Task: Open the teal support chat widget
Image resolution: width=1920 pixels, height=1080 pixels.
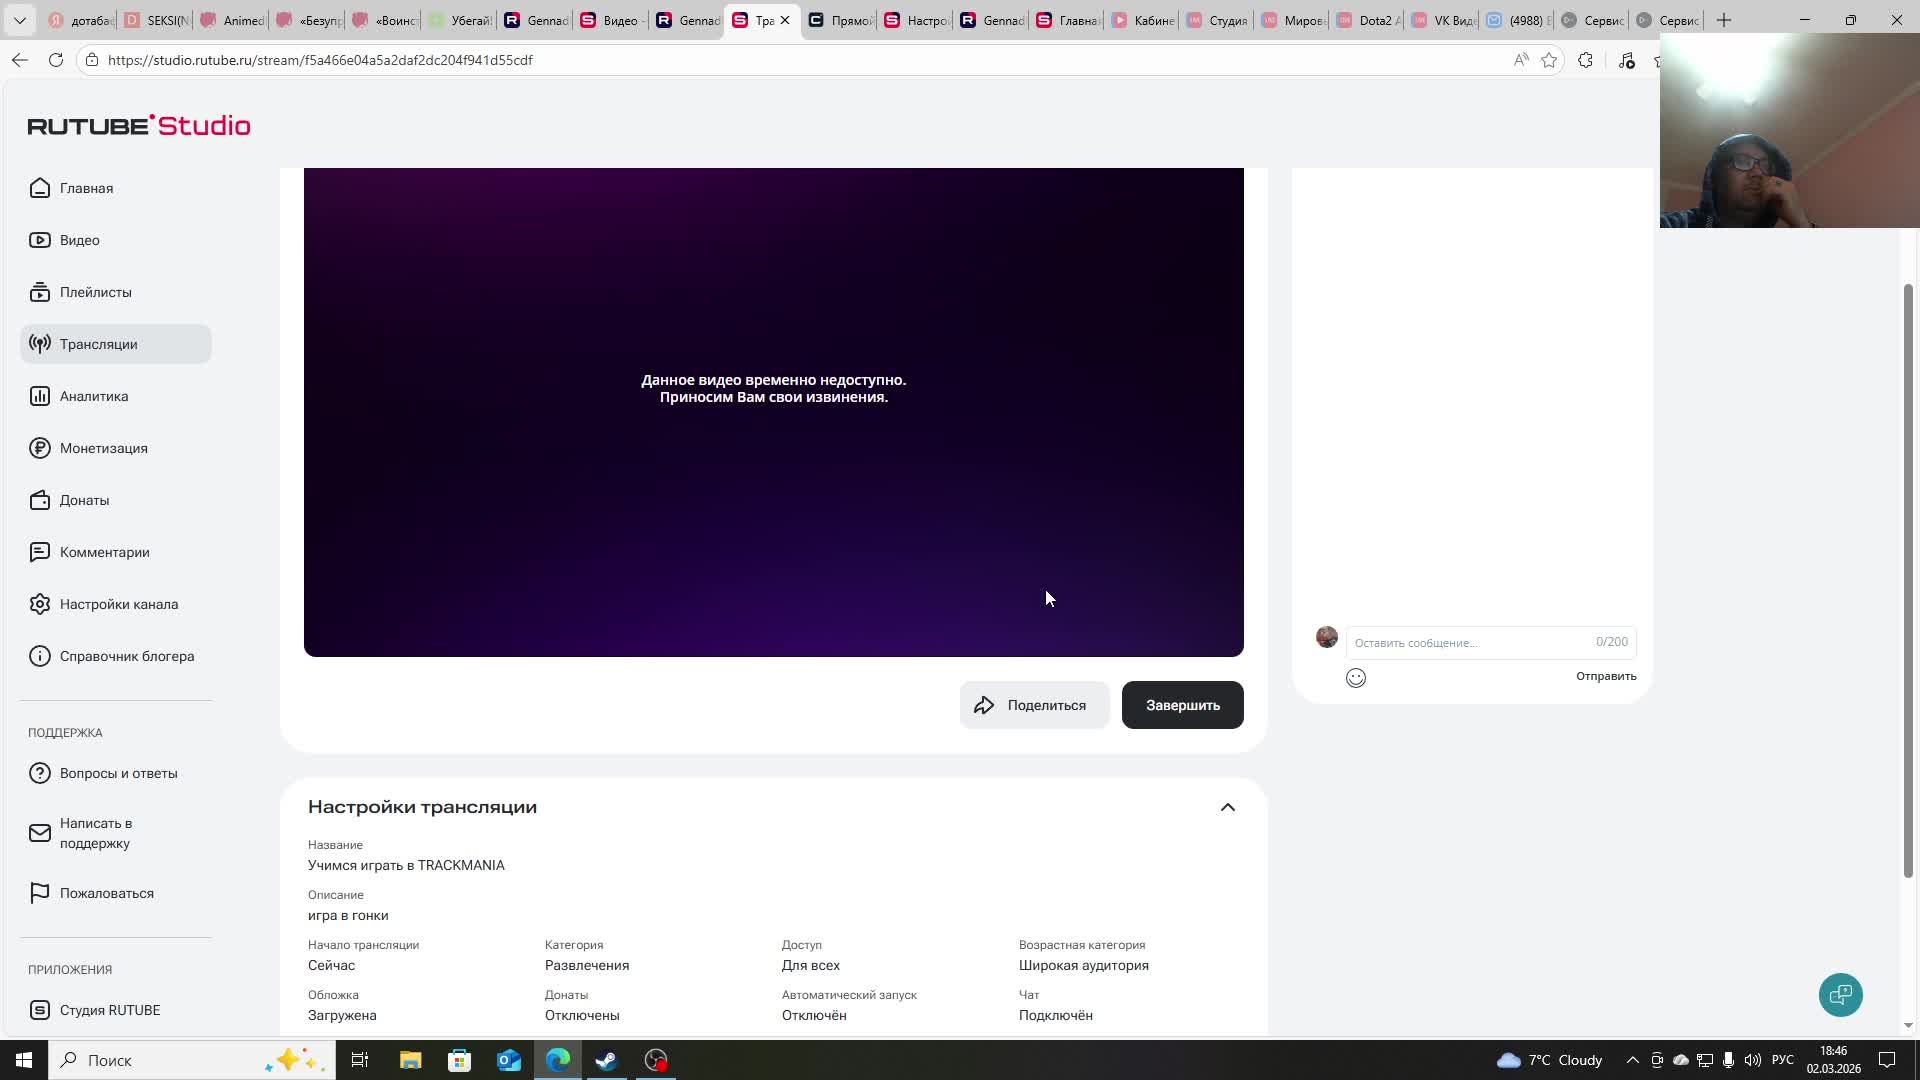Action: [1840, 995]
